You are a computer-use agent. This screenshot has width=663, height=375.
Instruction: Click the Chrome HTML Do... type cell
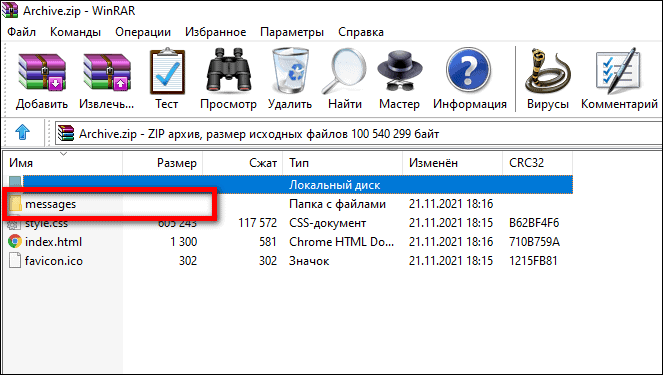(341, 242)
